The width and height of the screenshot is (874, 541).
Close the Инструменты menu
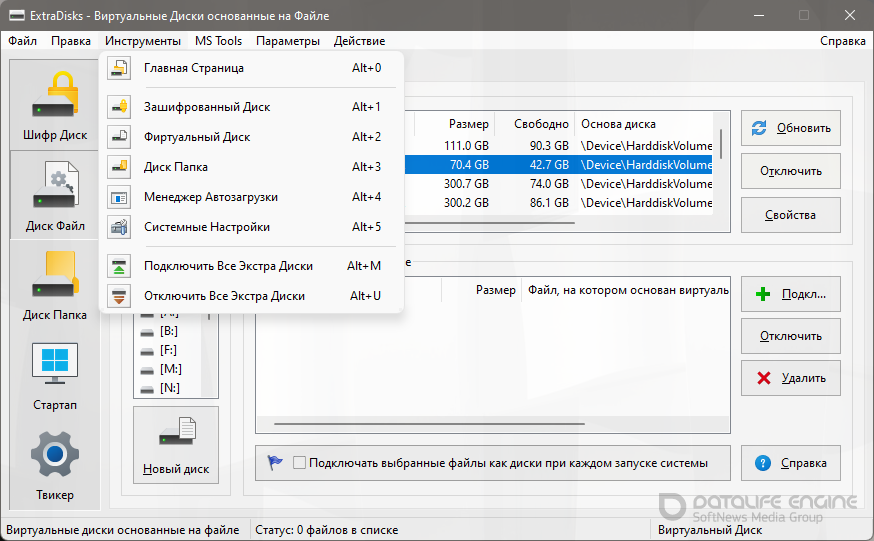(x=143, y=41)
